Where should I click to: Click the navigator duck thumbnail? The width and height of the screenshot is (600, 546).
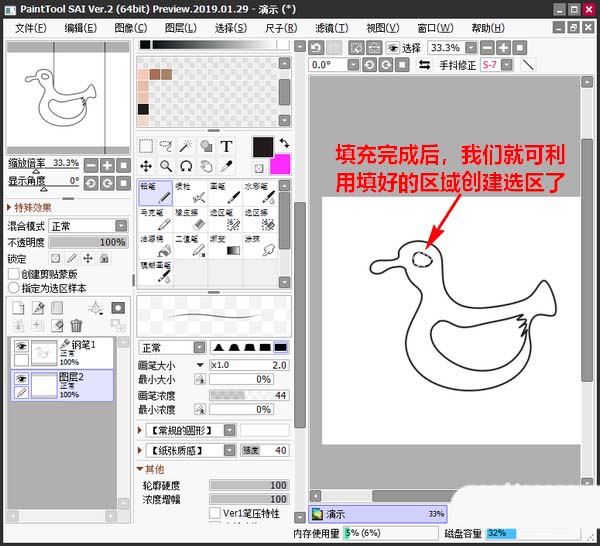click(x=68, y=98)
